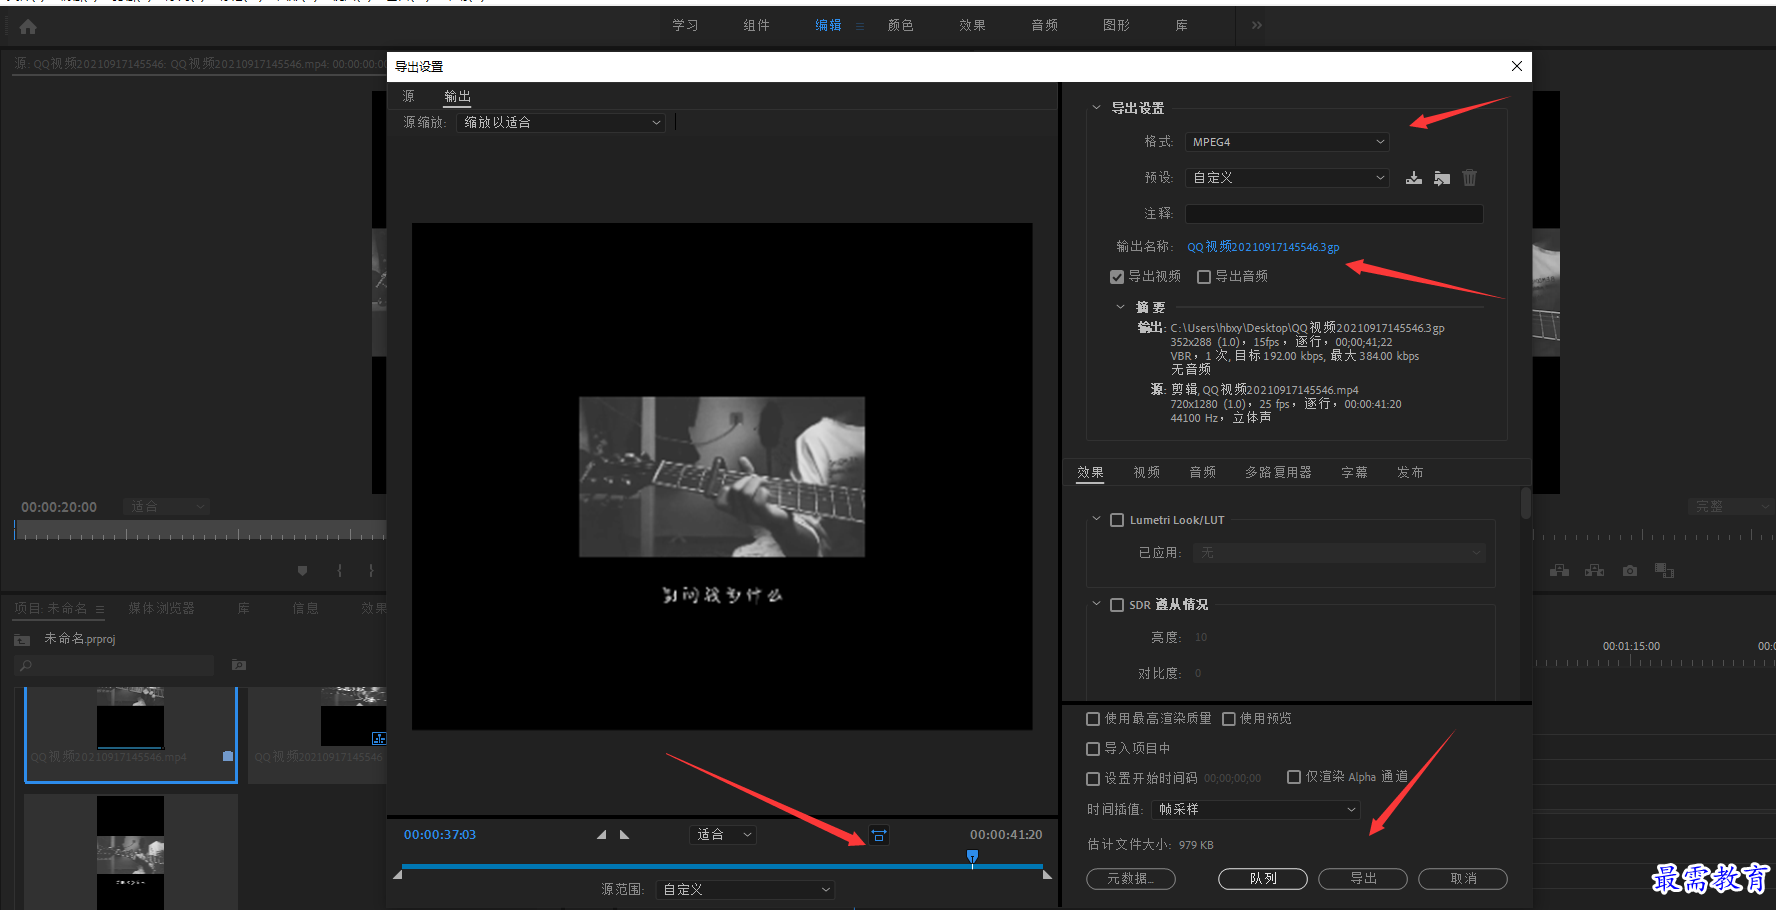
Task: Uncheck Export Video checkbox
Action: (1117, 277)
